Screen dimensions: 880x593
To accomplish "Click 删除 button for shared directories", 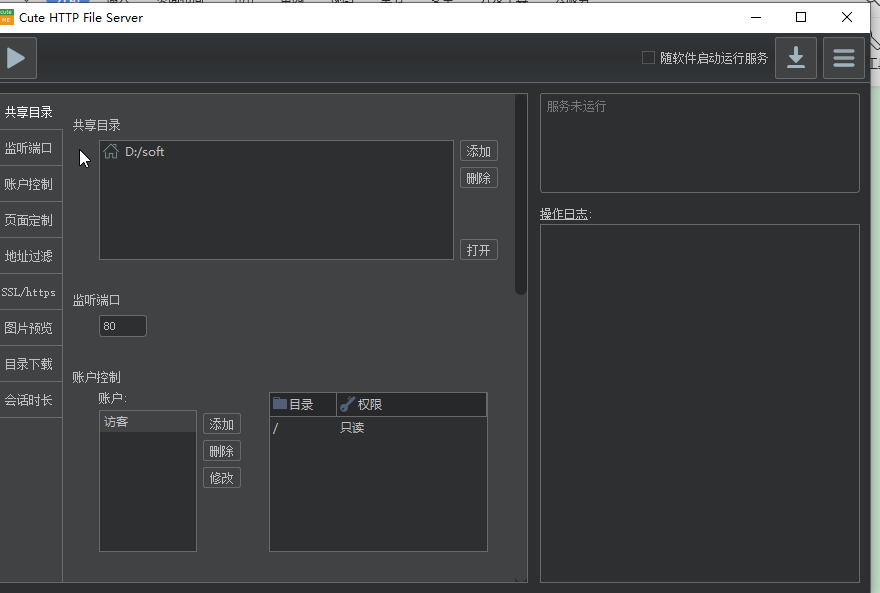I will click(479, 178).
